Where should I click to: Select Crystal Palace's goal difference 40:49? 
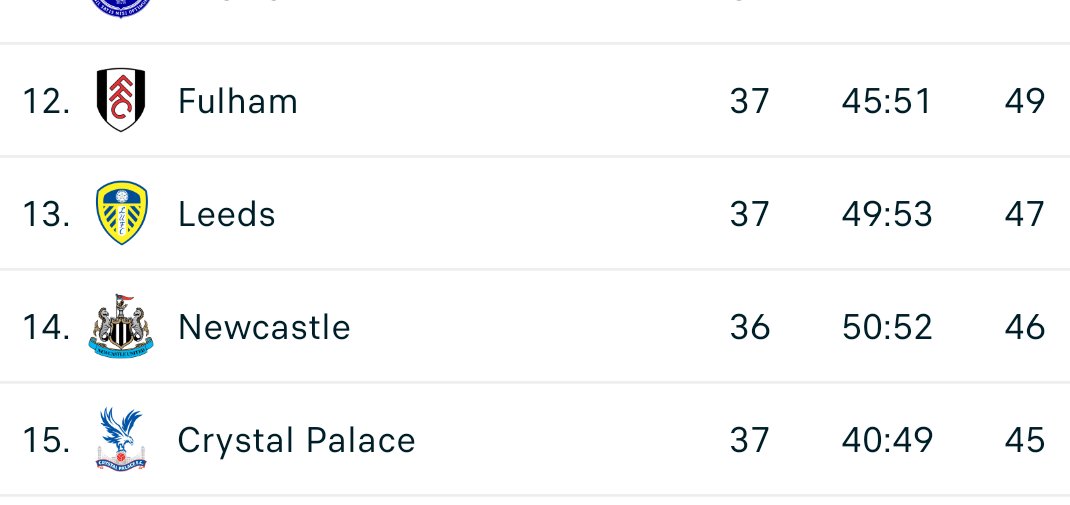click(887, 440)
